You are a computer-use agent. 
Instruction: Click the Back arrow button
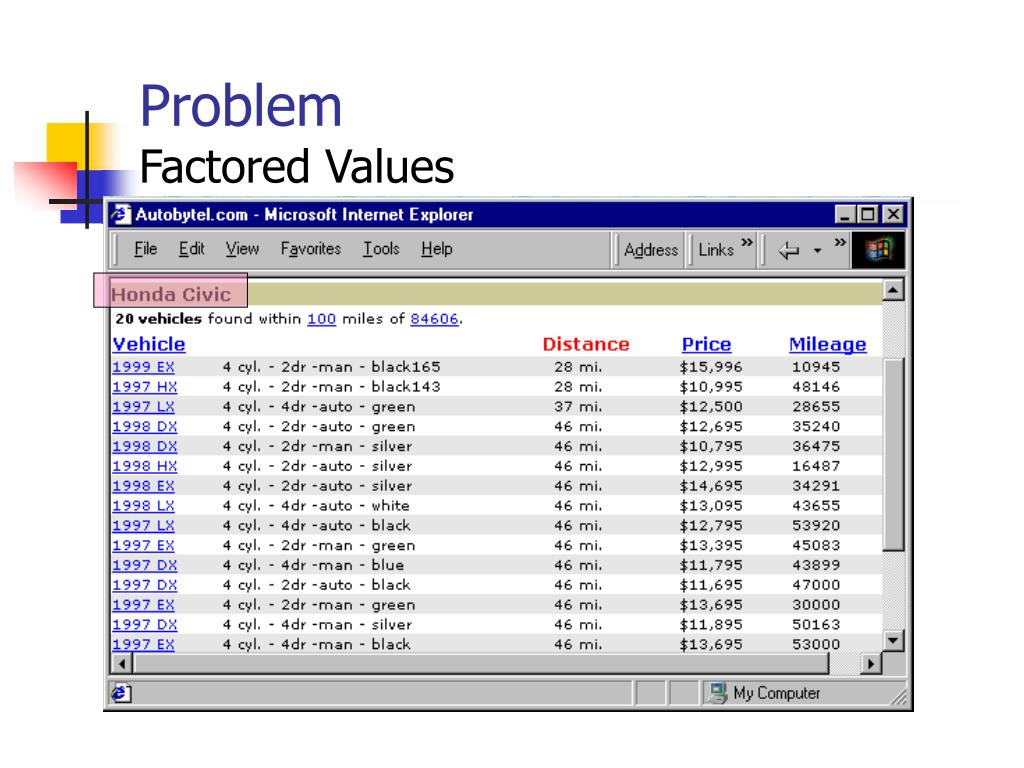point(789,250)
